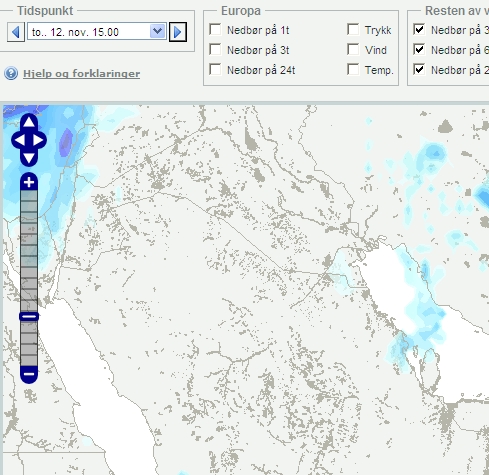489x475 pixels.
Task: Click the zoom slider handle
Action: click(29, 316)
